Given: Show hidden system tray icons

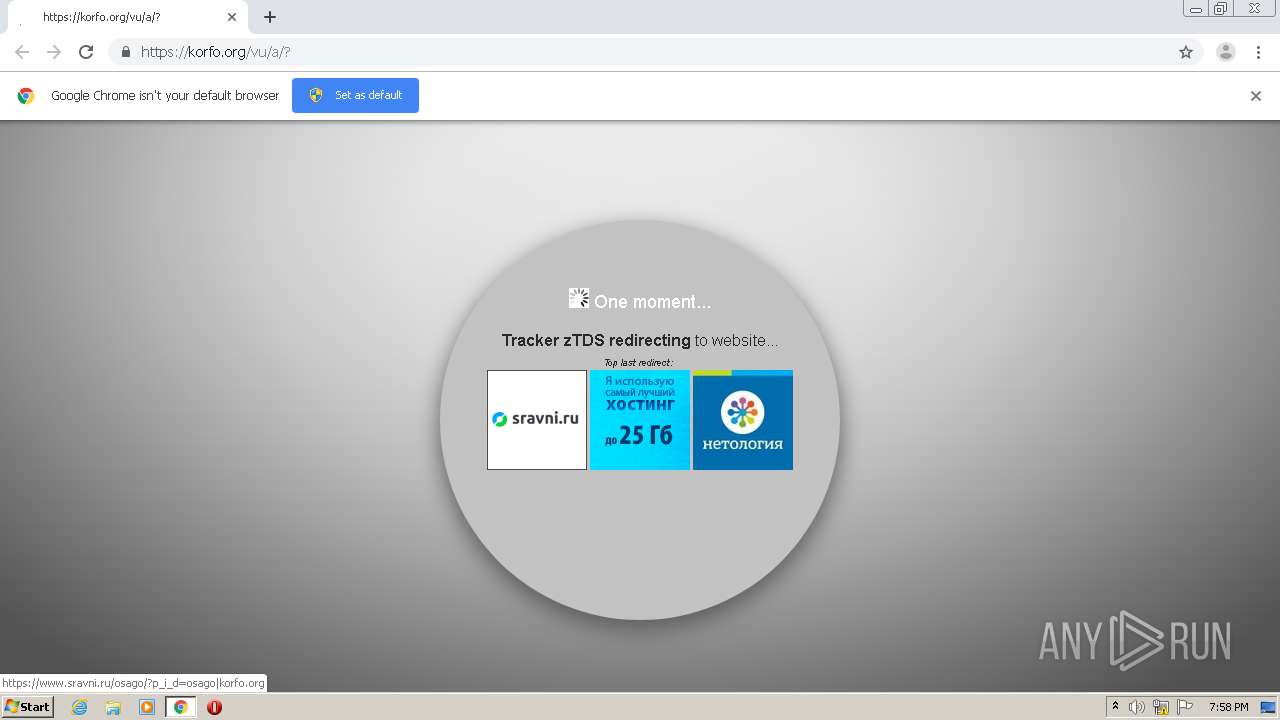Looking at the screenshot, I should pos(1115,707).
